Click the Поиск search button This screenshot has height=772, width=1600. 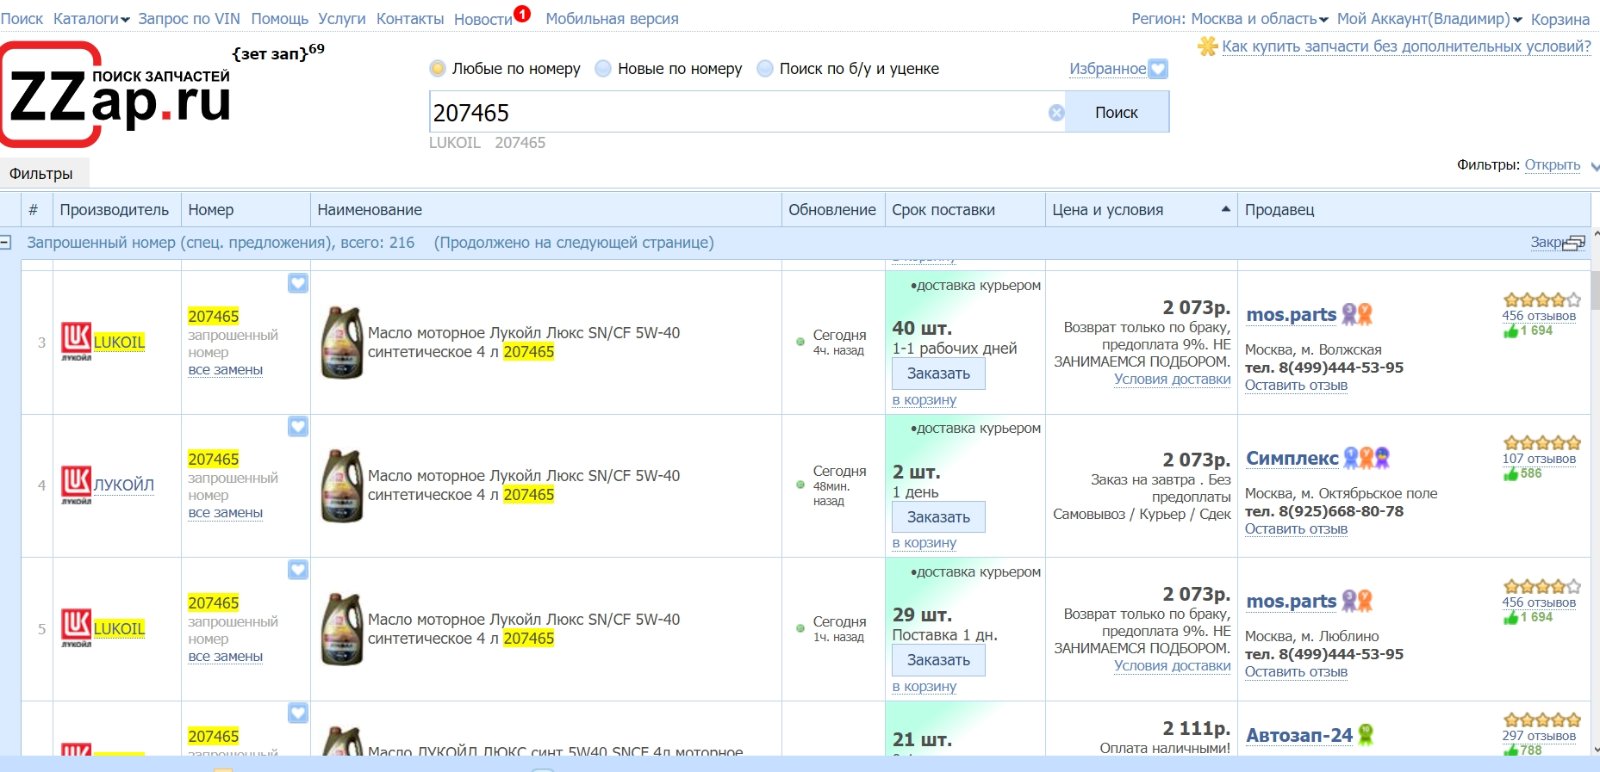[1117, 112]
